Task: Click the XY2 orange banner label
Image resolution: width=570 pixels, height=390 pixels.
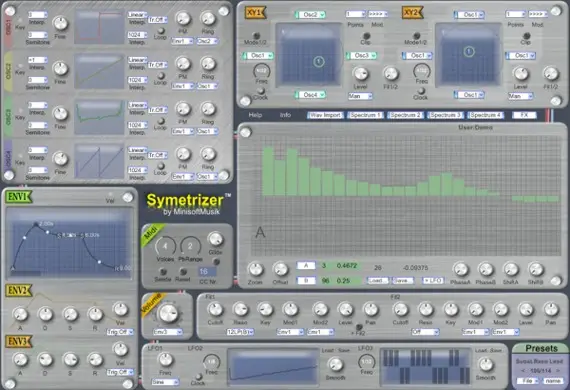Action: click(413, 13)
